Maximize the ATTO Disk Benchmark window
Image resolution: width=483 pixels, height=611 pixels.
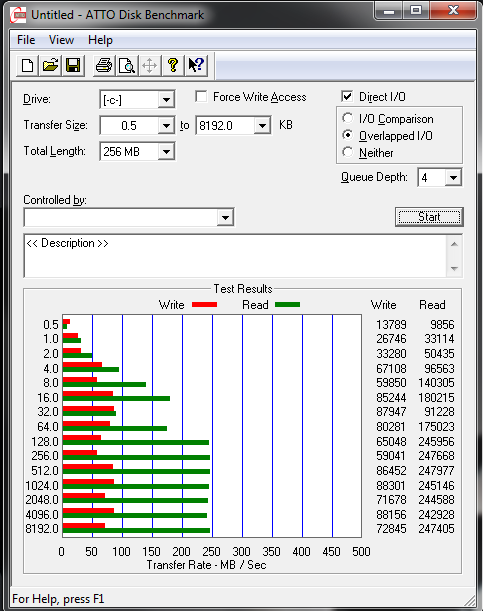416,11
